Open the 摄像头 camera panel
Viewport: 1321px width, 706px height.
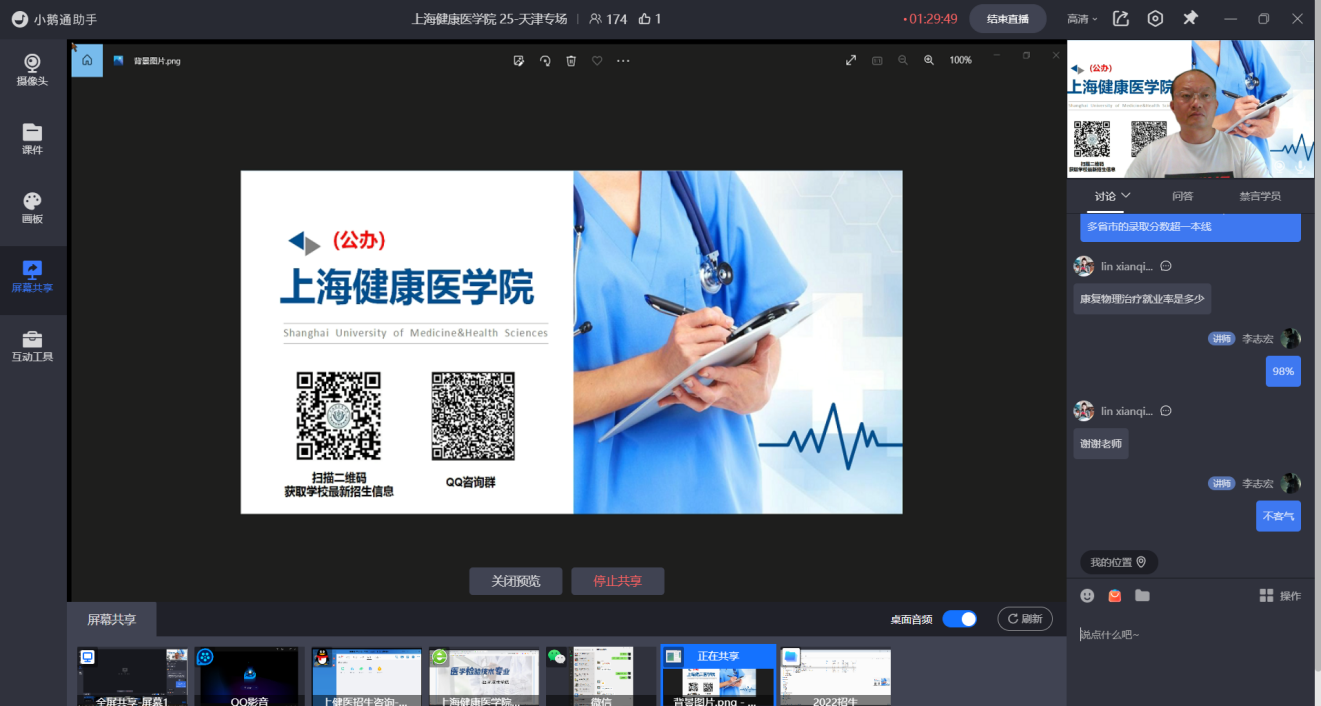pos(32,70)
